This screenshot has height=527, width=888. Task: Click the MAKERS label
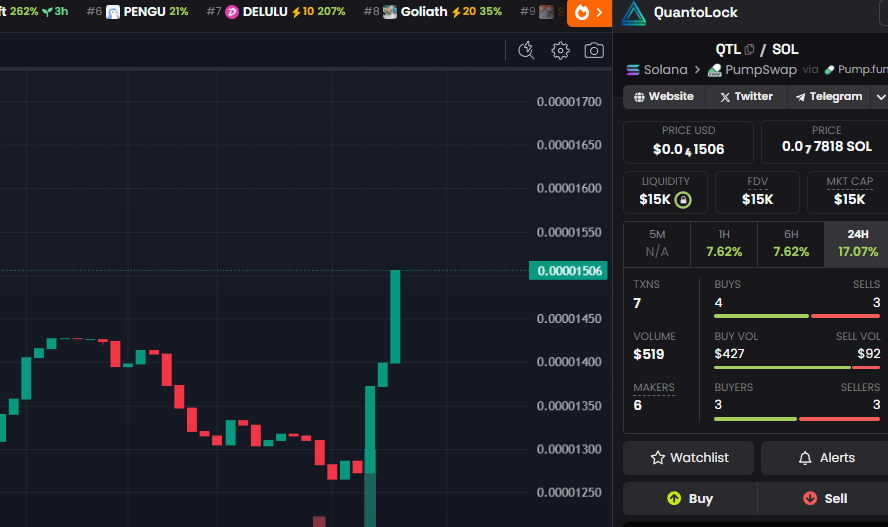[x=654, y=388]
